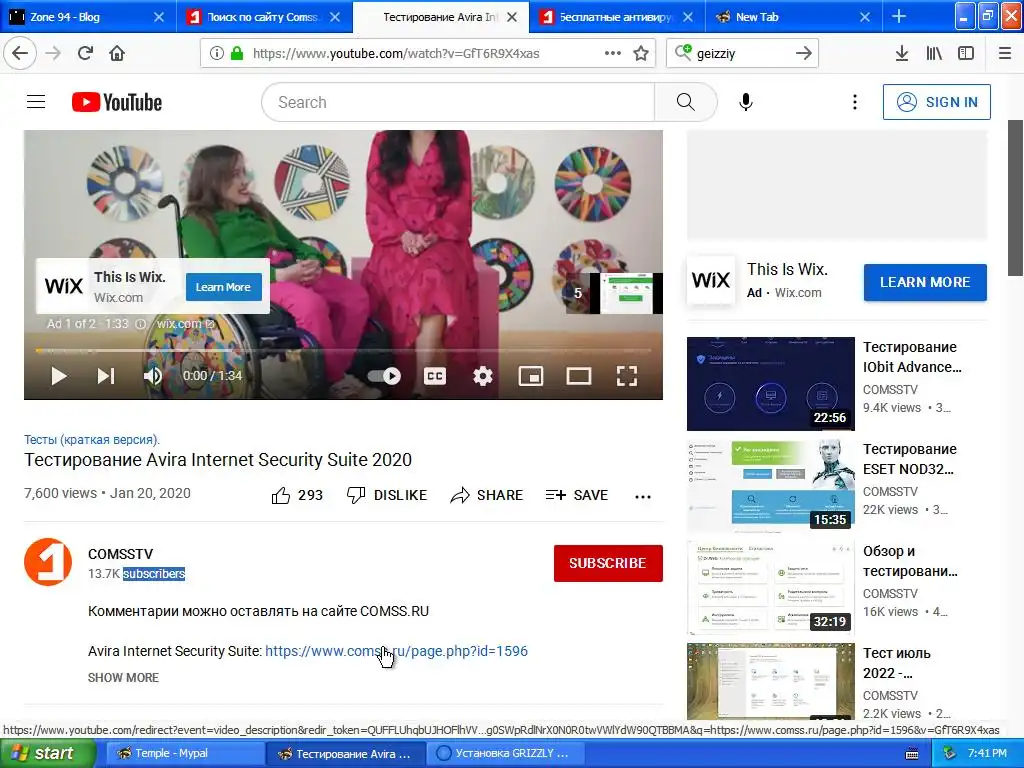The width and height of the screenshot is (1024, 768).
Task: Open the browser hamburger menu
Action: [1004, 53]
